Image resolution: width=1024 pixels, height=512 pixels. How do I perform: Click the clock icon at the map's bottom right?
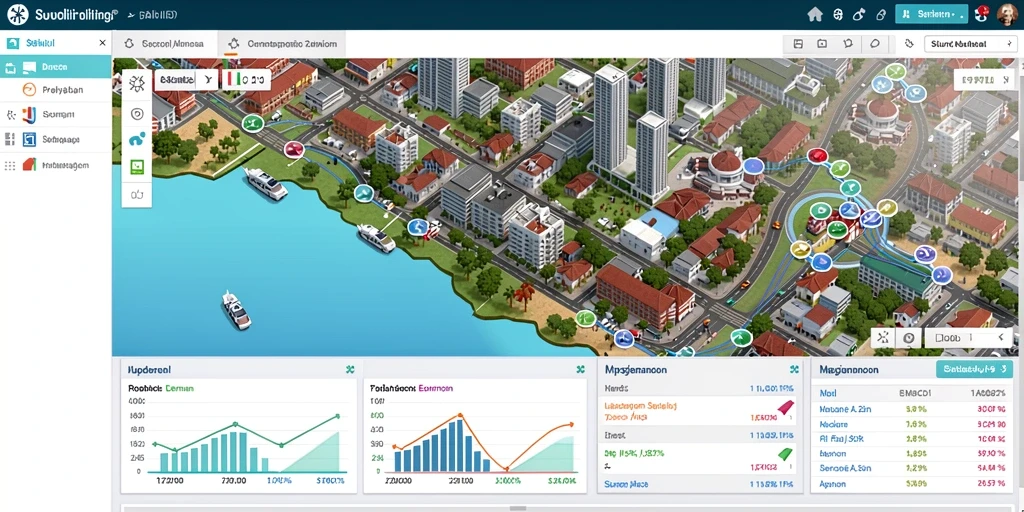908,338
